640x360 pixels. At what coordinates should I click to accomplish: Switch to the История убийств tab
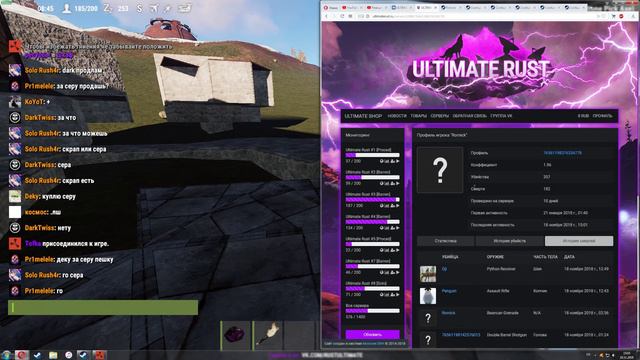(510, 241)
